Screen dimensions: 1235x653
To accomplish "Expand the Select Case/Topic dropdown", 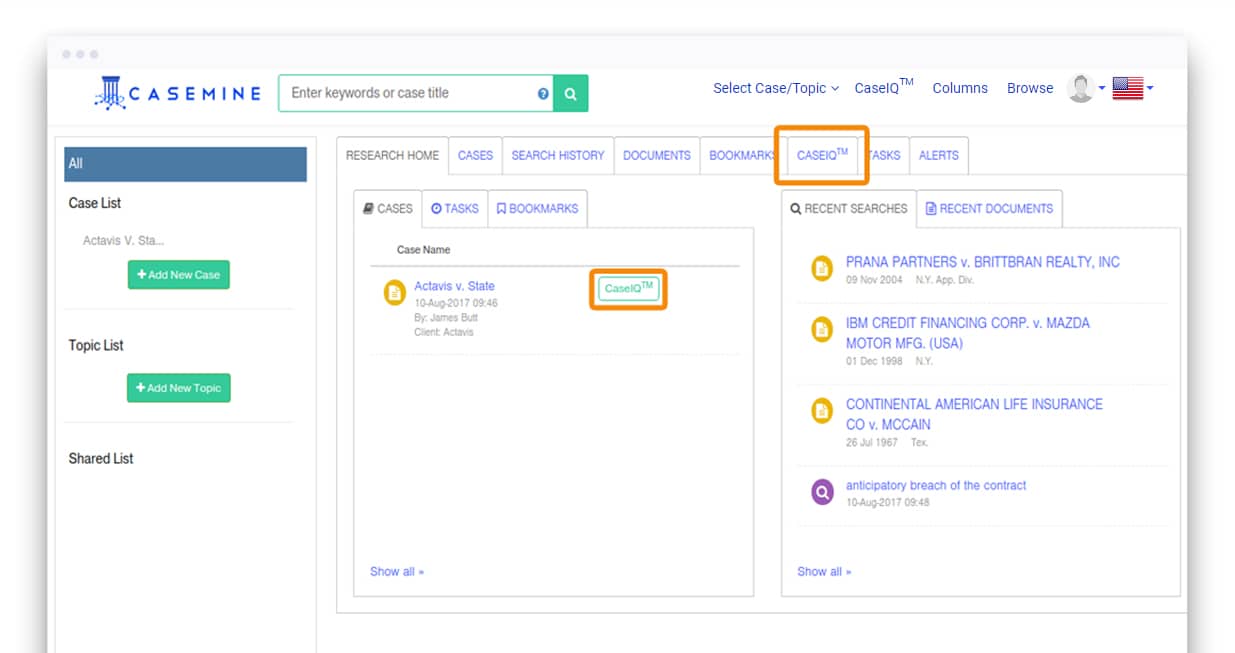I will tap(775, 88).
